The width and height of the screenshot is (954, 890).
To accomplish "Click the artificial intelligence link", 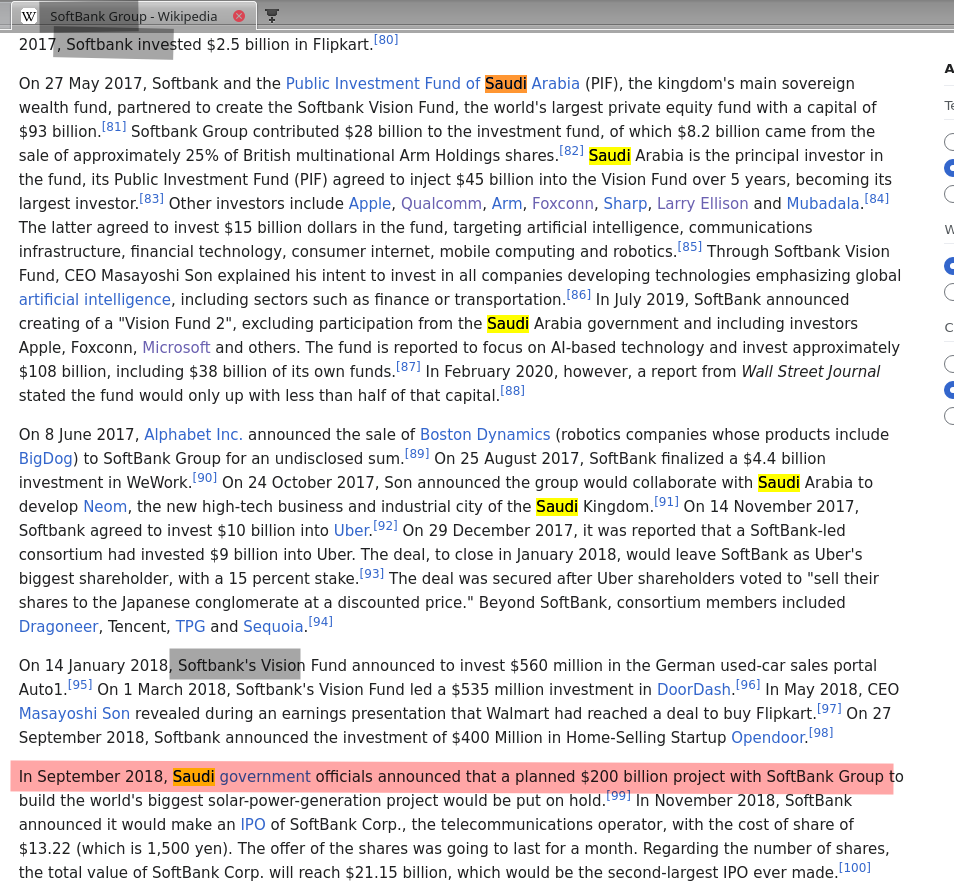I will (x=95, y=300).
